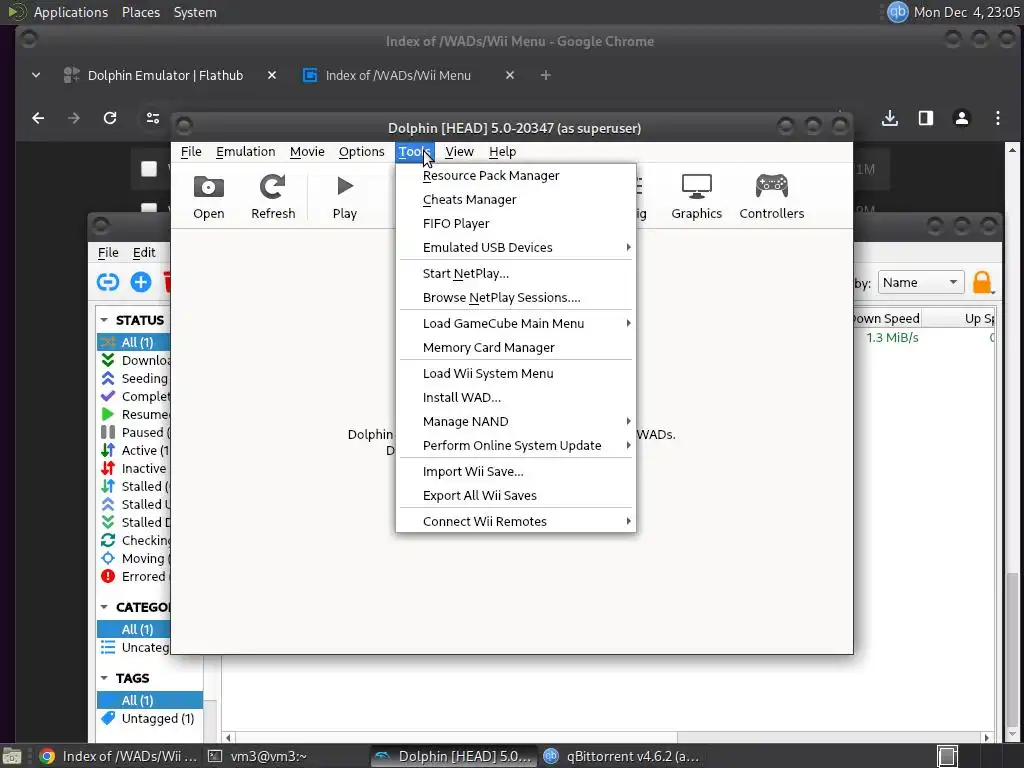Click the Chrome reload button
The width and height of the screenshot is (1024, 768).
pos(110,118)
